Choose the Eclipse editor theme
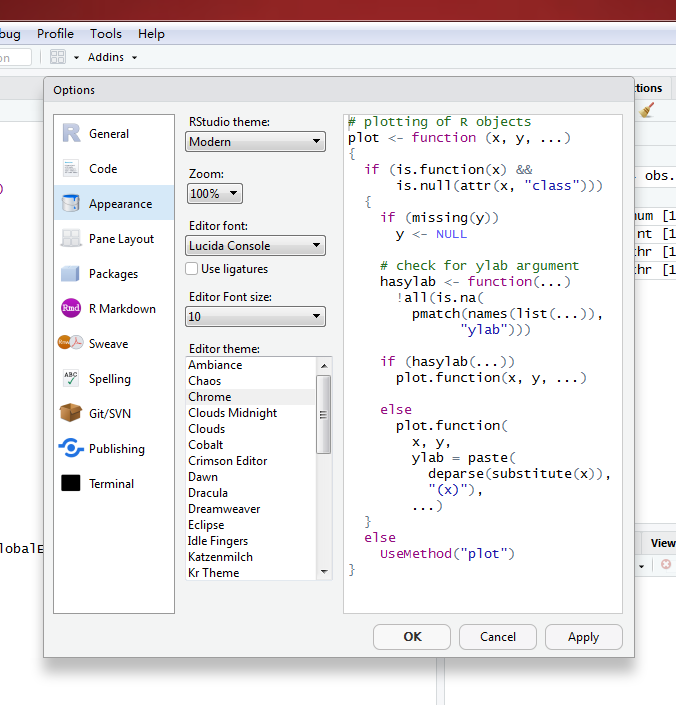 251,525
